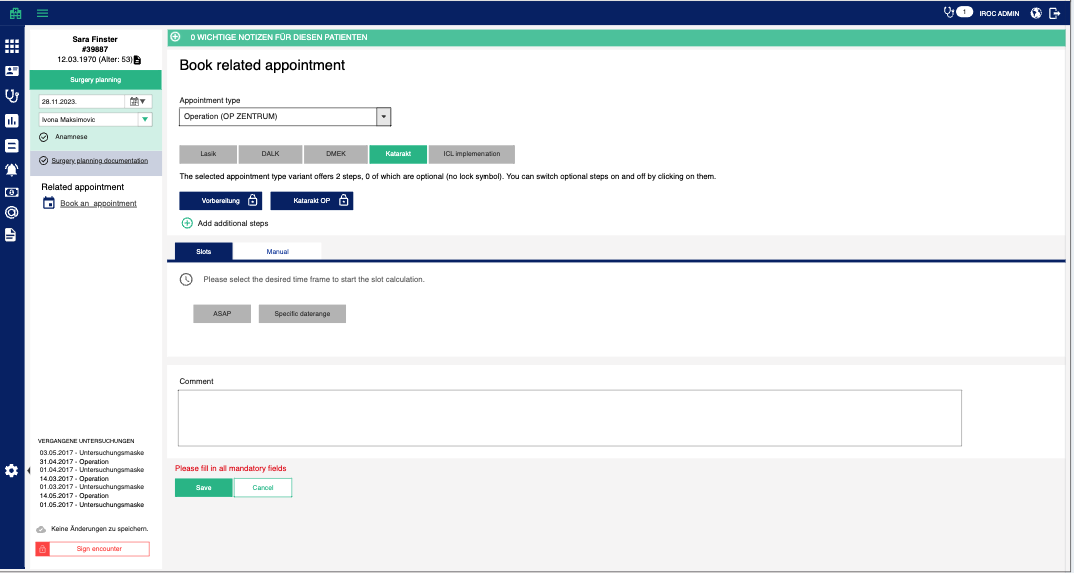The image size is (1074, 573).
Task: Switch to the Manual tab
Action: (x=277, y=251)
